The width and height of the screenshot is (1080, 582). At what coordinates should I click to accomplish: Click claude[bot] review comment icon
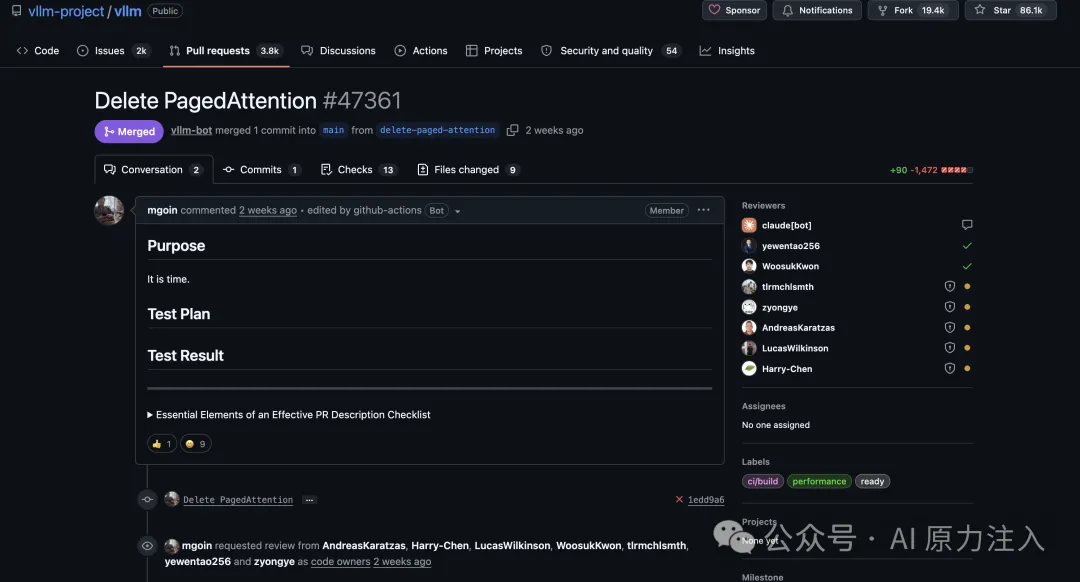tap(967, 225)
